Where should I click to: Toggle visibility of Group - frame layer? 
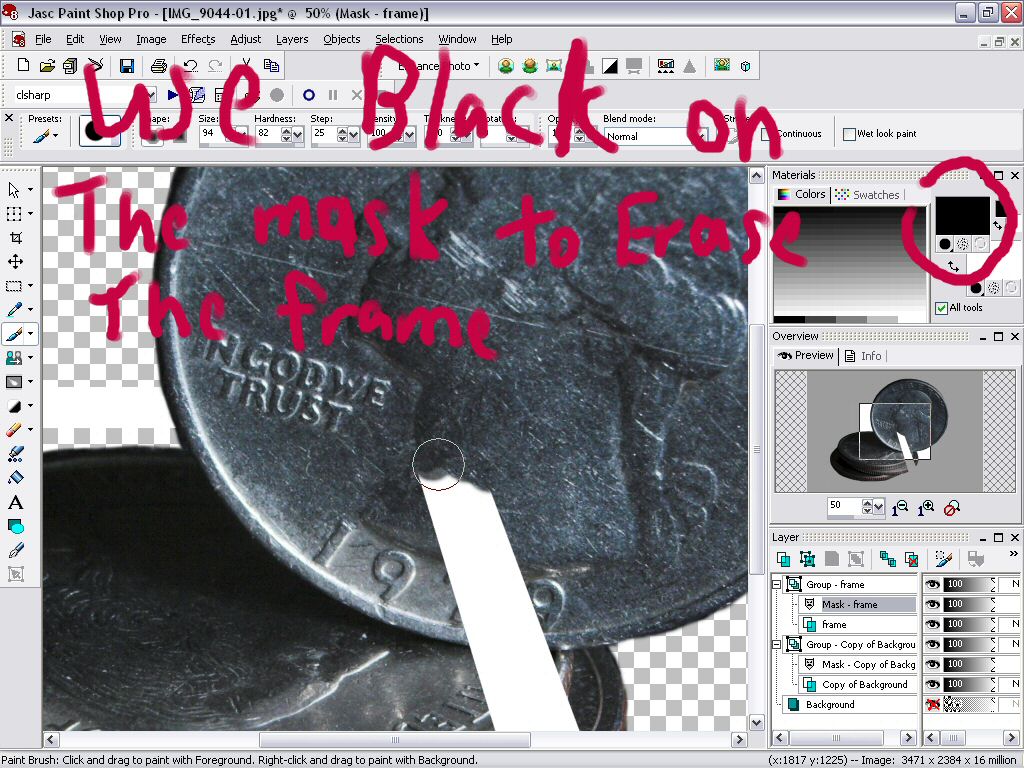(x=933, y=584)
